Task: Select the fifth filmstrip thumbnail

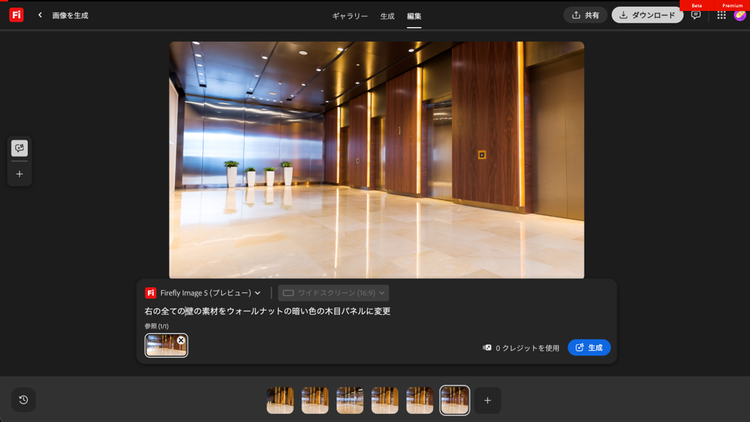Action: [419, 400]
